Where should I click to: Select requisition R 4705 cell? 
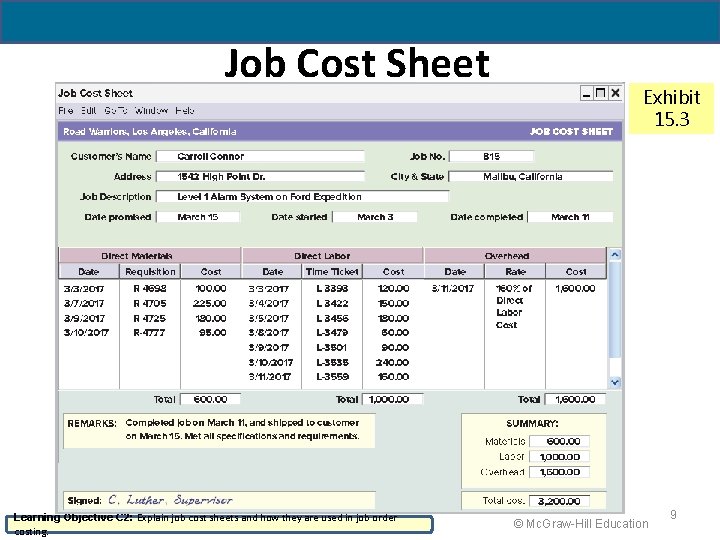pos(150,304)
